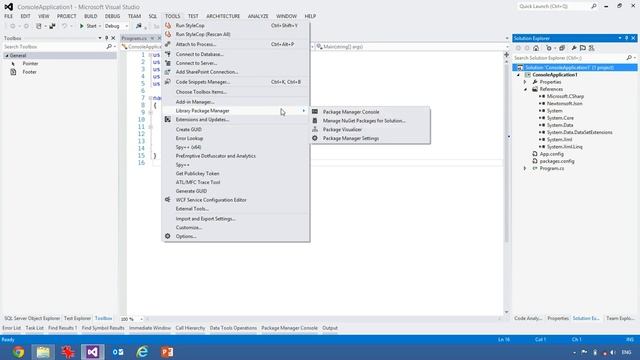Click the Properties wrench in Solution Explorer toolbar

(573, 48)
